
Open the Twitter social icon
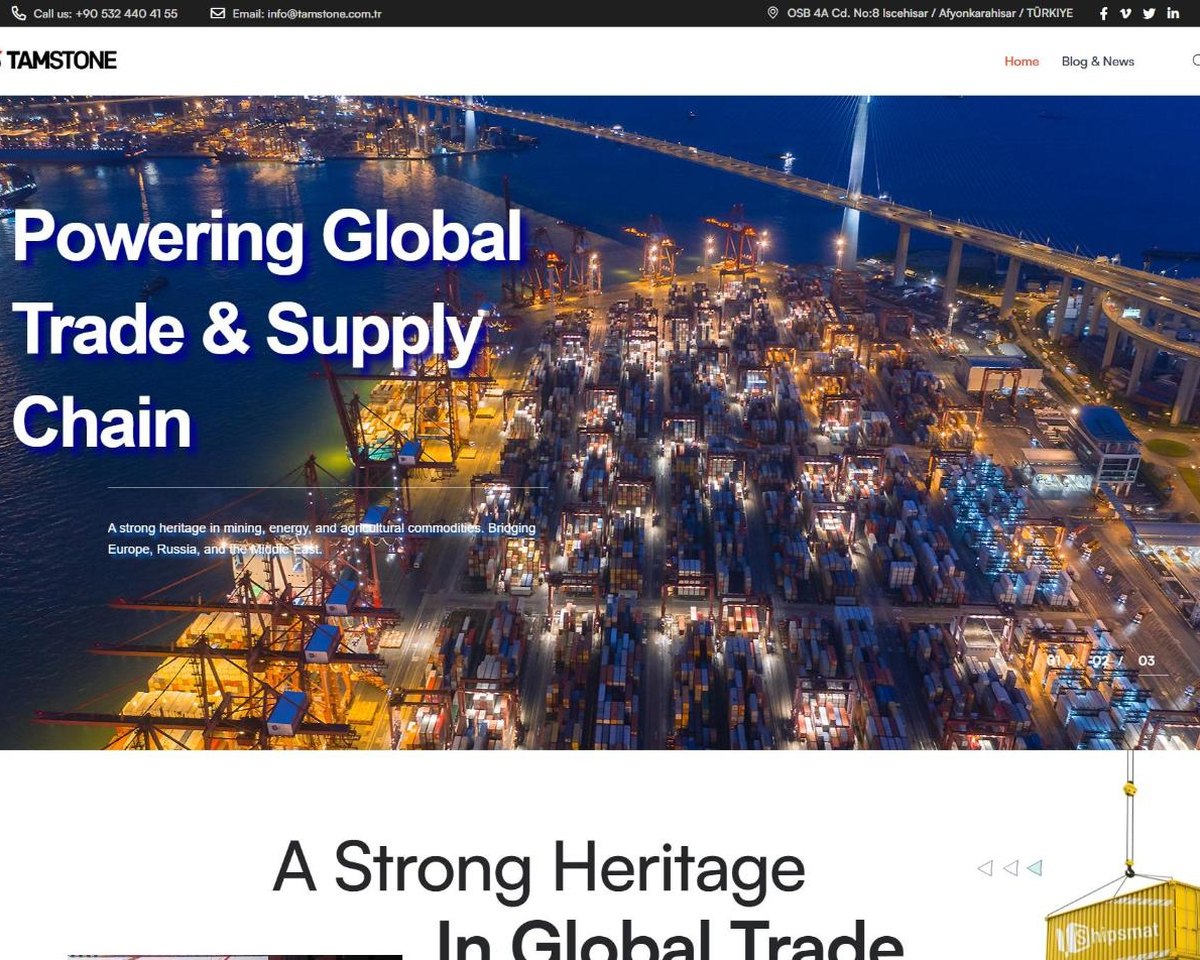1149,13
